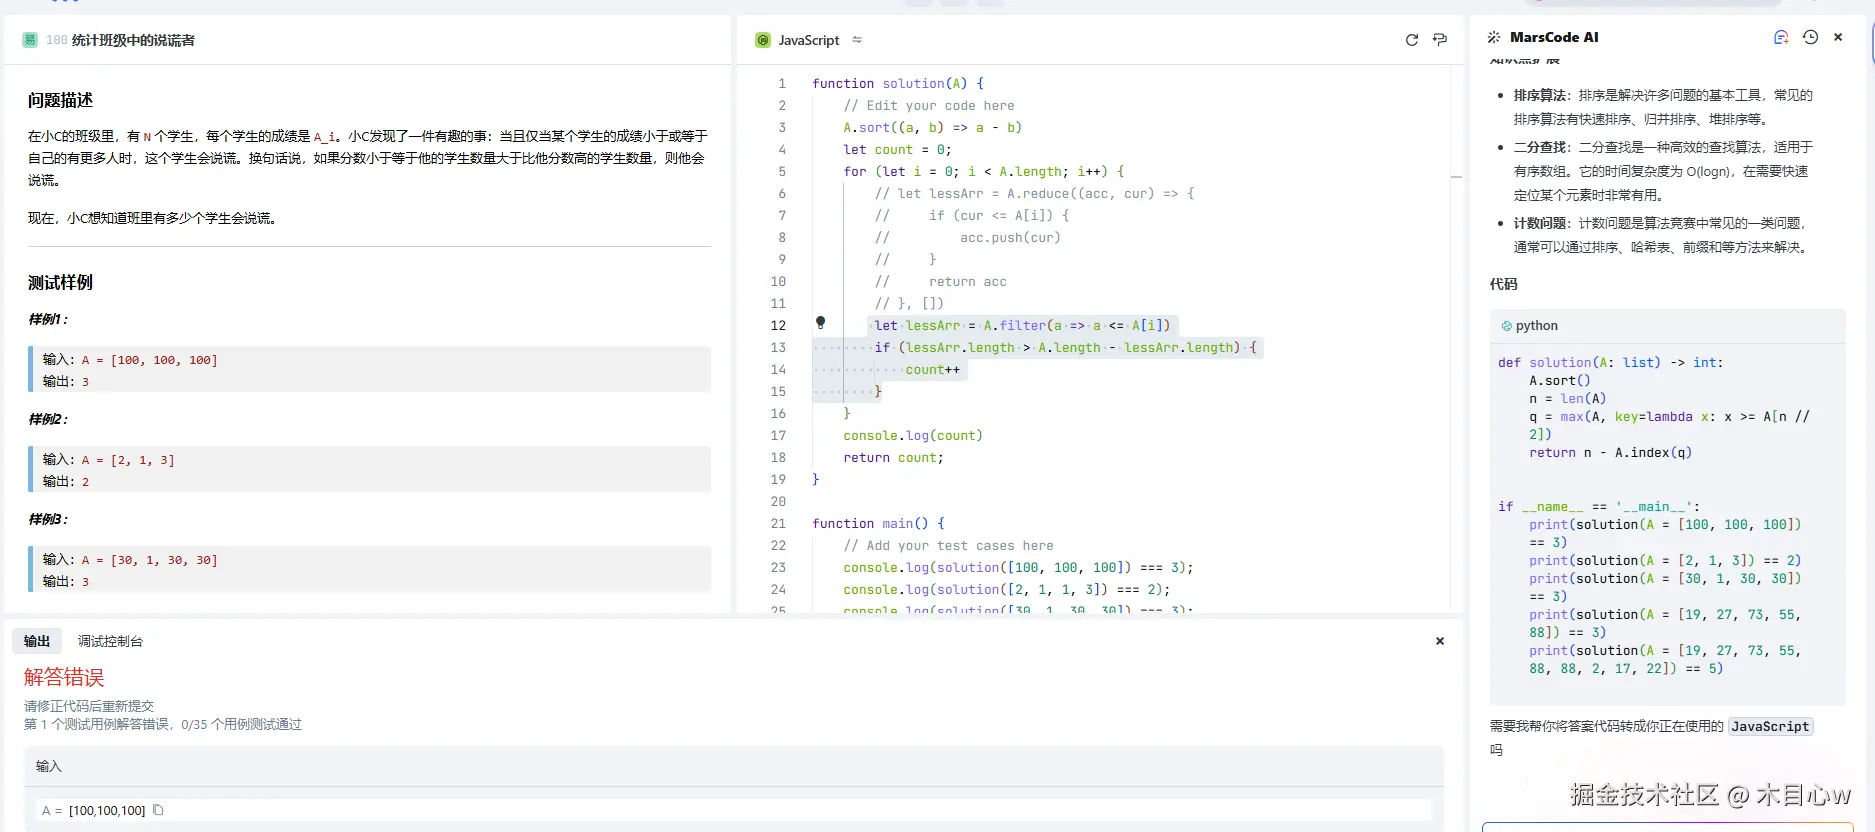This screenshot has width=1875, height=832.
Task: Click the reset code refresh icon
Action: point(1411,40)
